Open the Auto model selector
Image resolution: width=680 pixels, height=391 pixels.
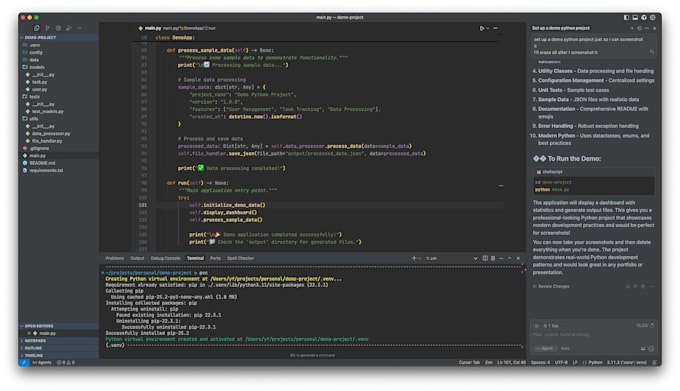click(566, 349)
